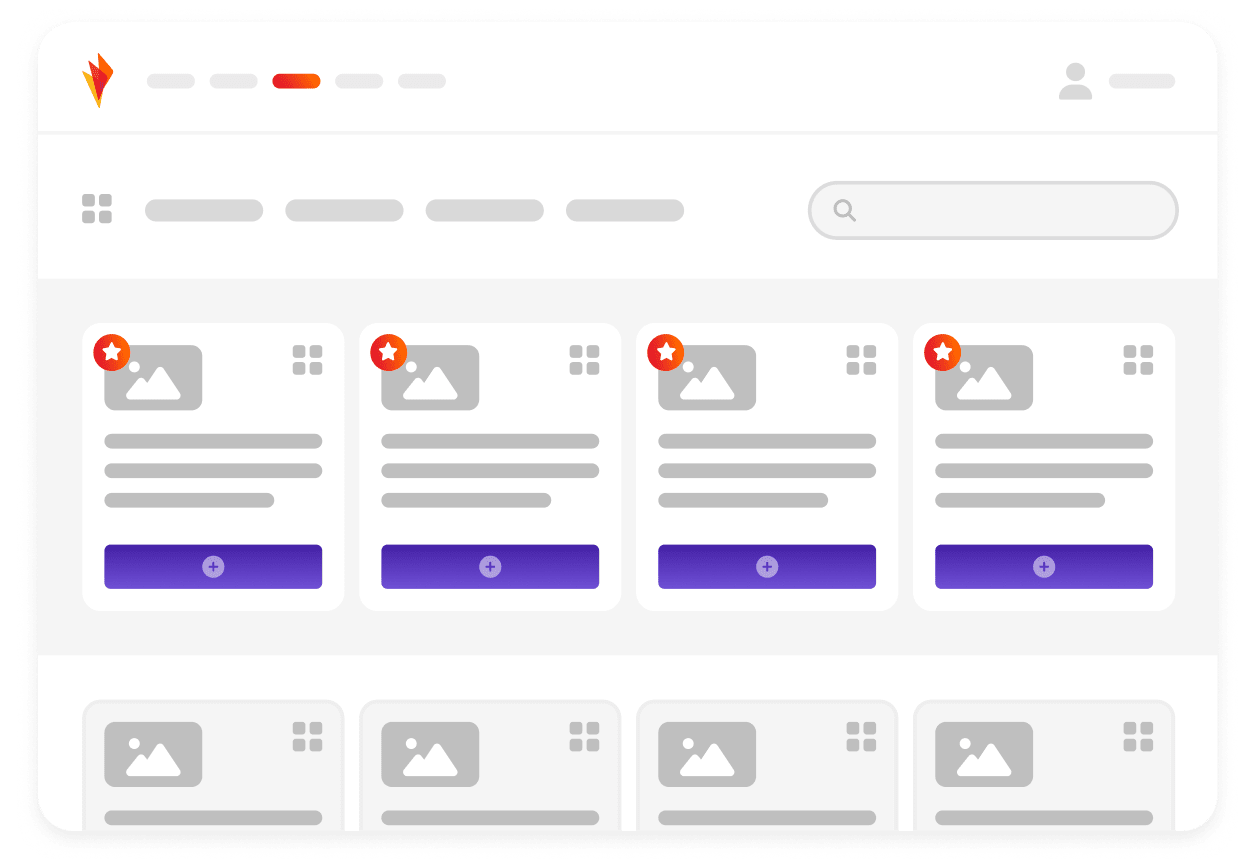
Task: Click the grid view icon beside filter pills
Action: [x=97, y=209]
